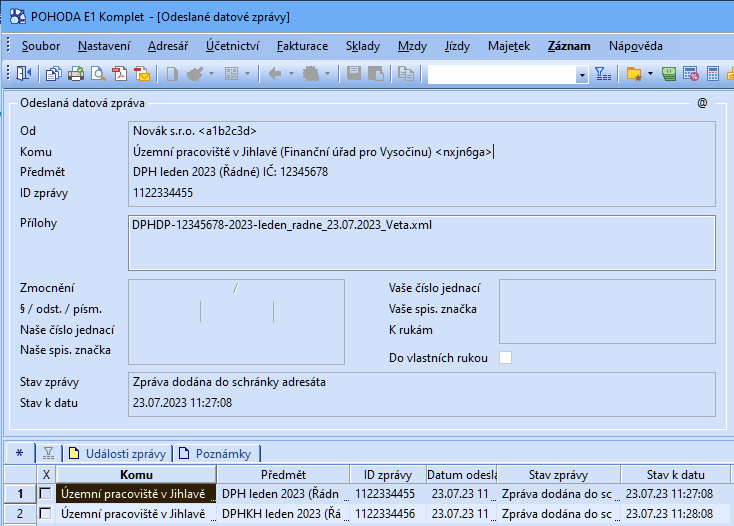Print the record with printer icon
Image resolution: width=734 pixels, height=526 pixels.
click(76, 73)
